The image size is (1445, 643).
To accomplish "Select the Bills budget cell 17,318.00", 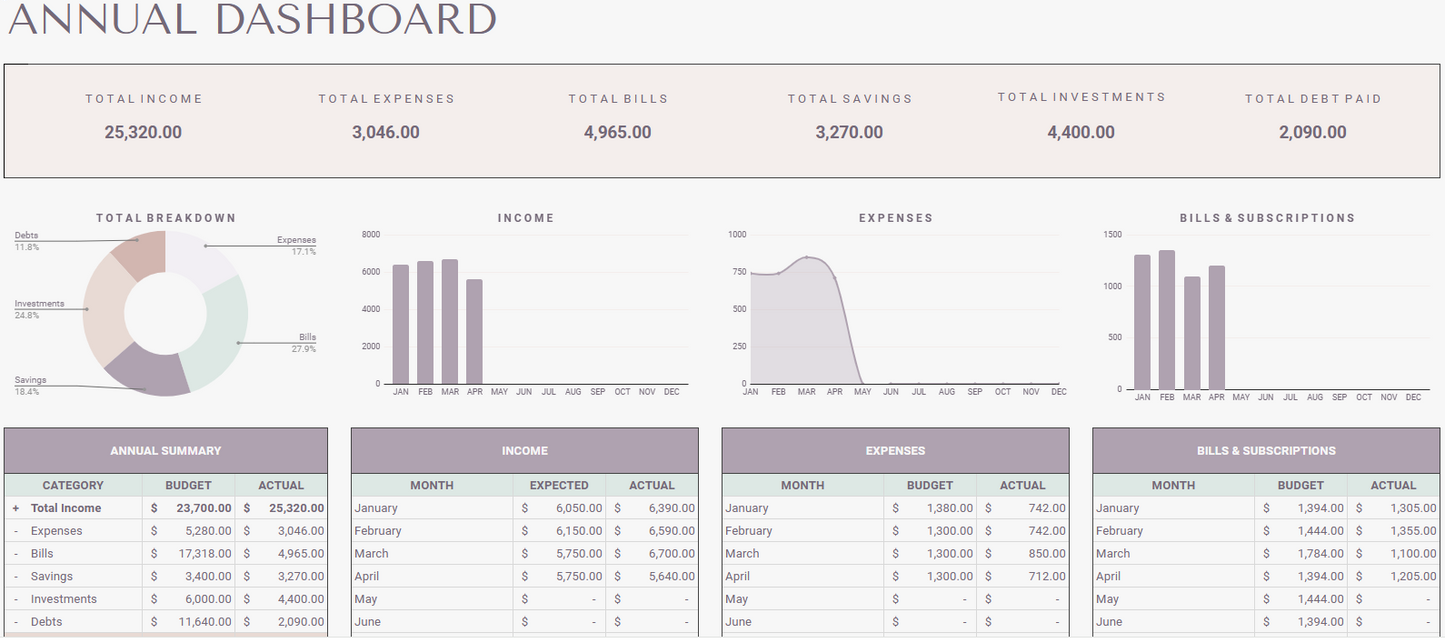I will (x=191, y=554).
